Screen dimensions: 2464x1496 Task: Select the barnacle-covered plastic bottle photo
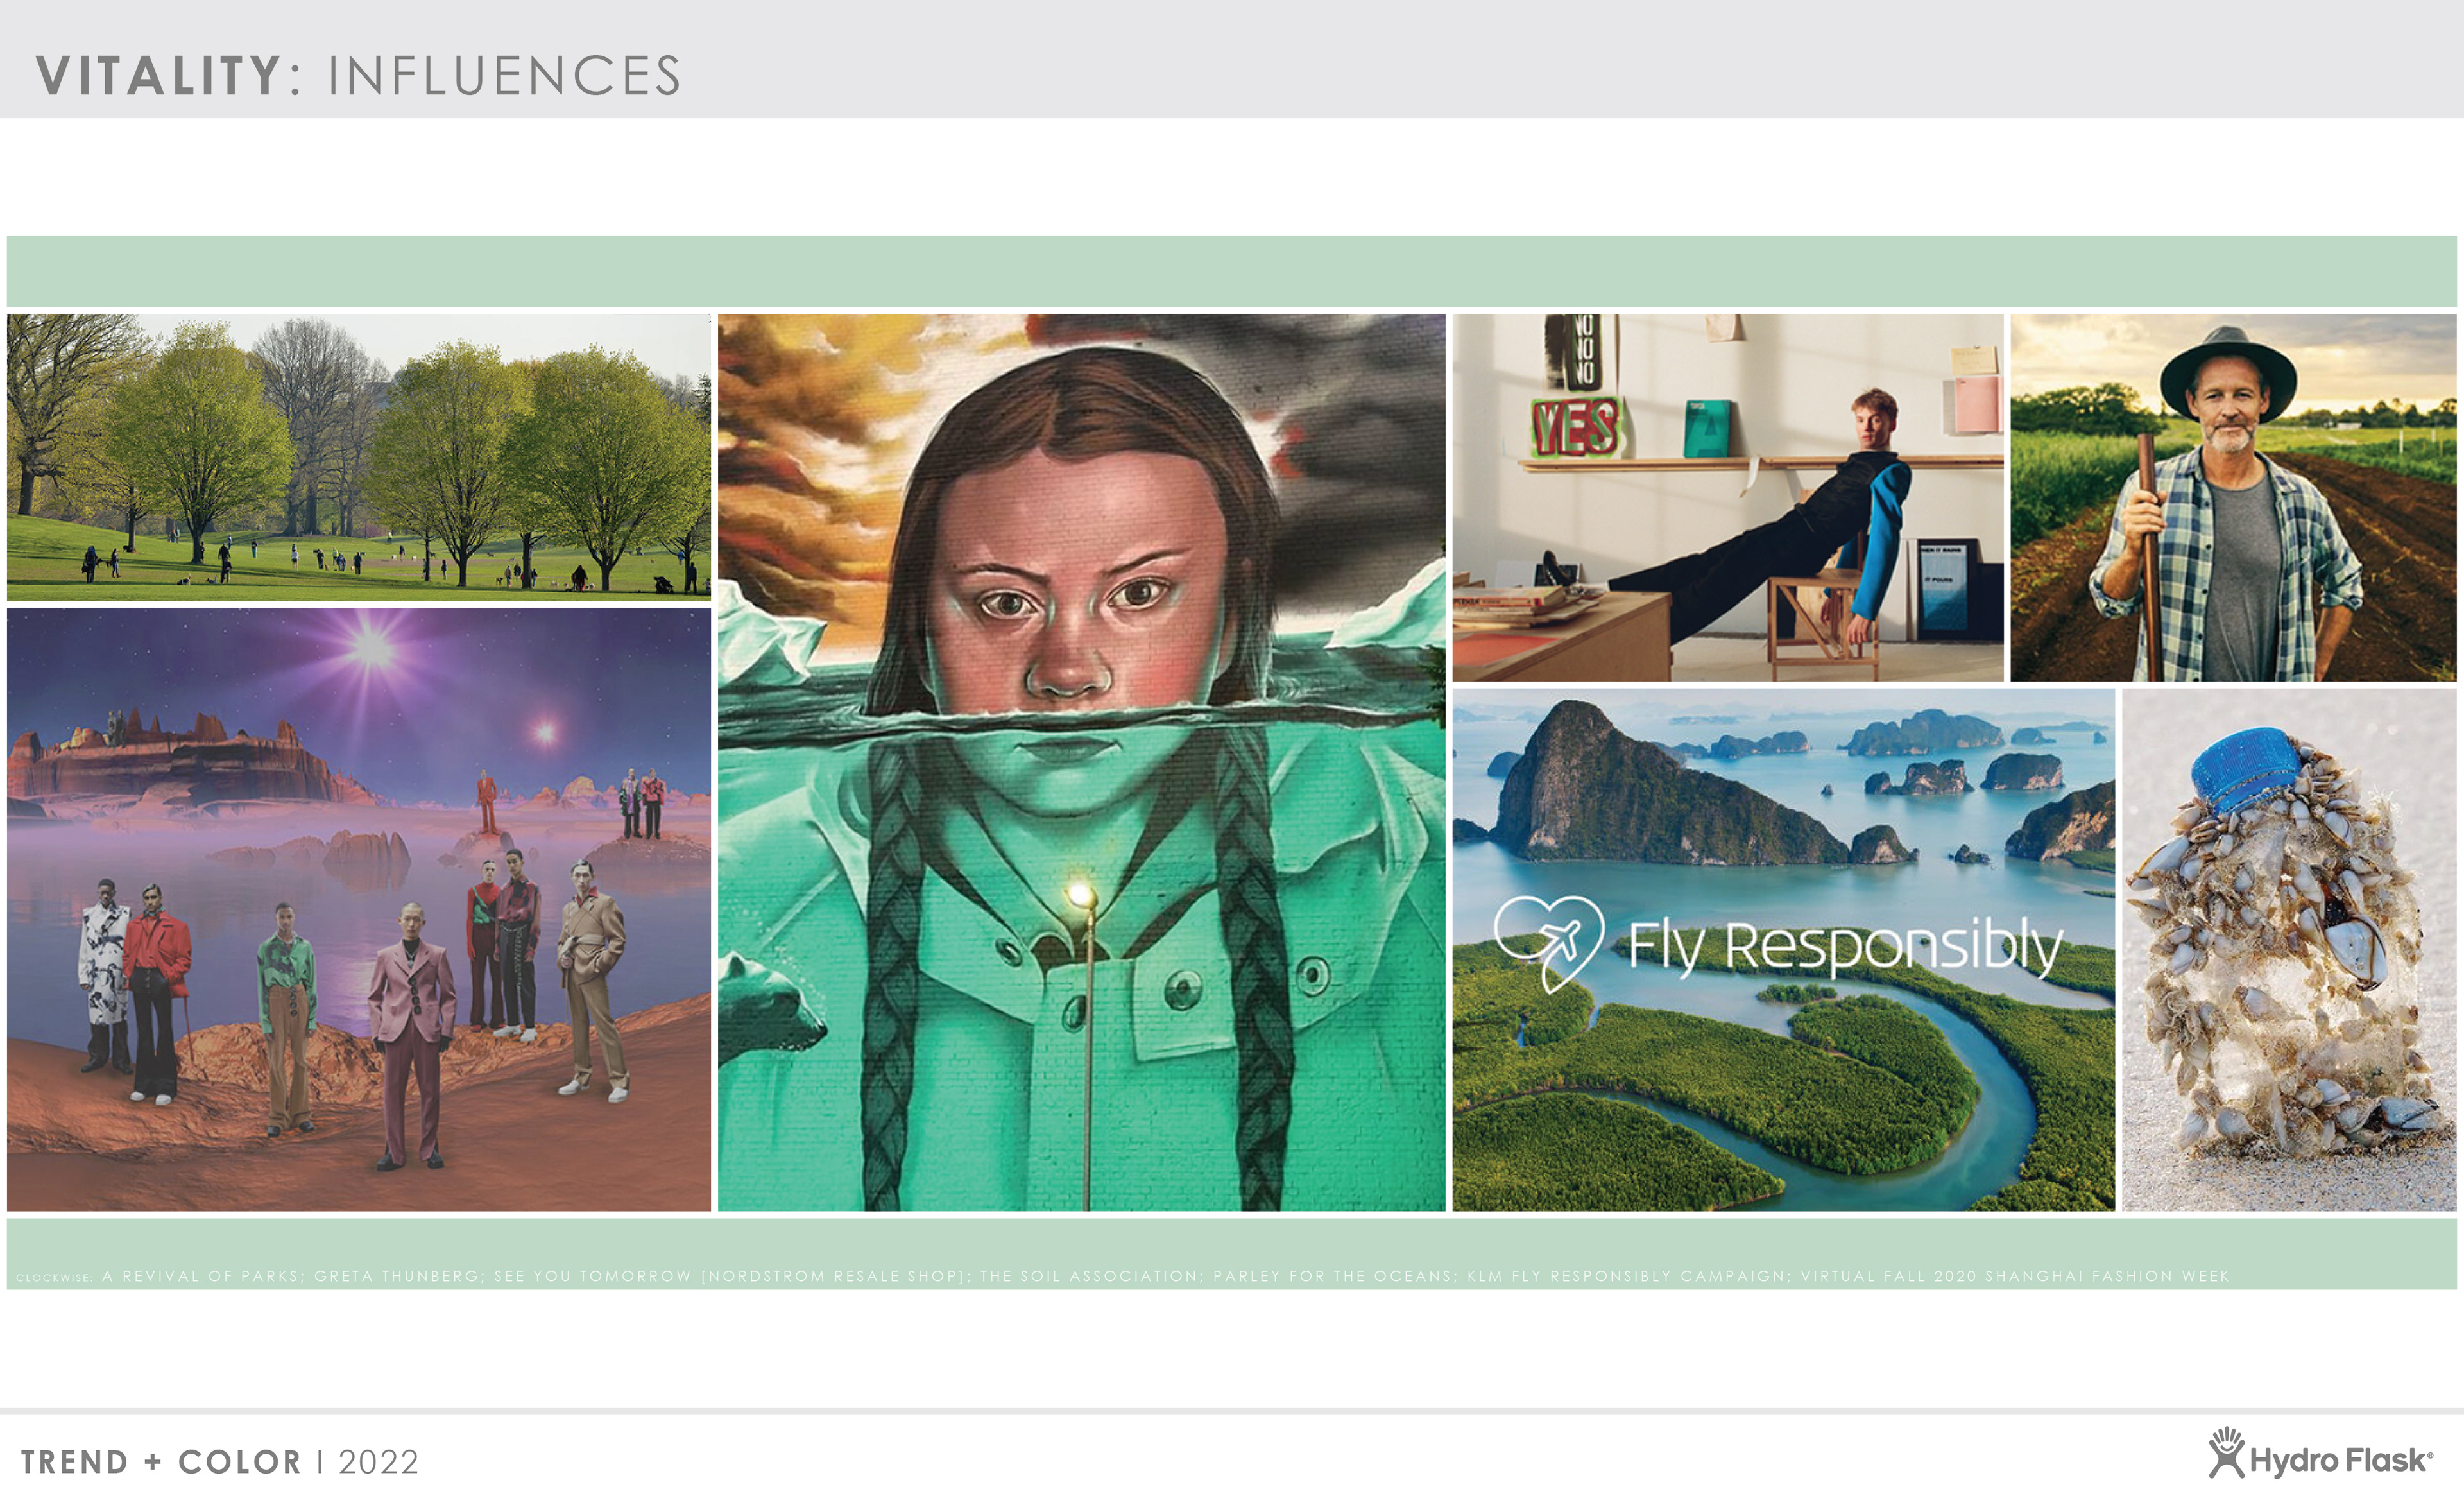point(2289,950)
